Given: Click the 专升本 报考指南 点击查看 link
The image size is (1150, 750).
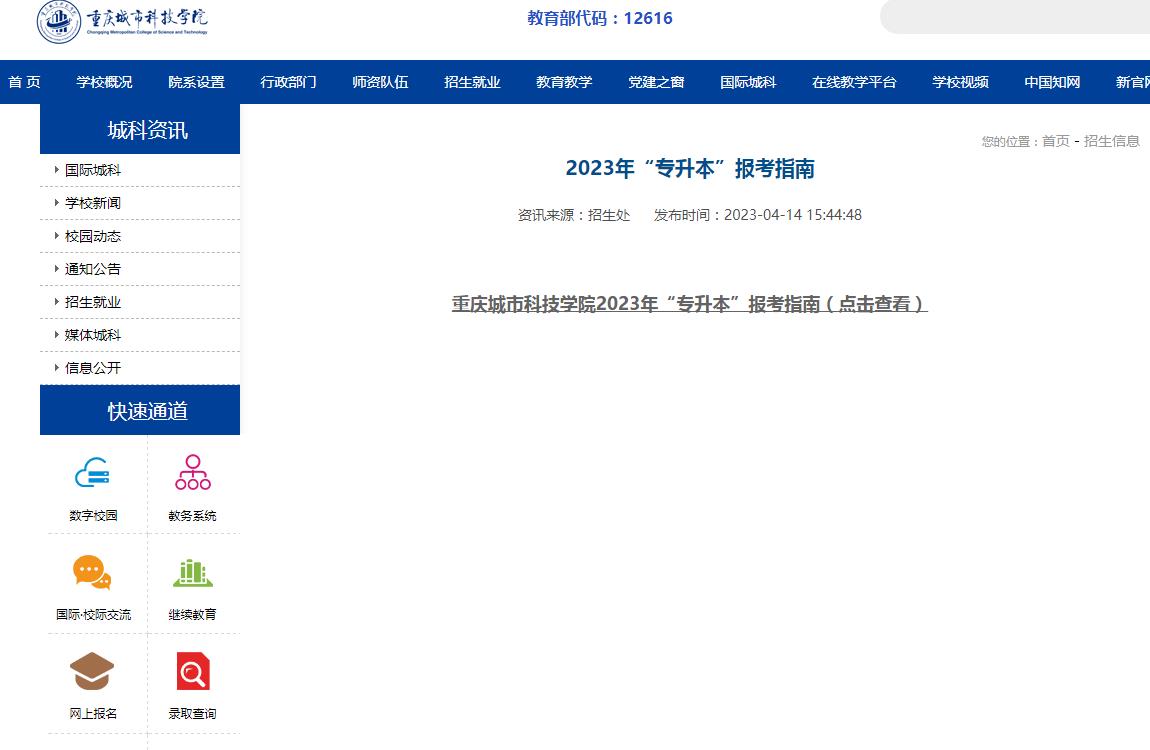Looking at the screenshot, I should (x=689, y=304).
